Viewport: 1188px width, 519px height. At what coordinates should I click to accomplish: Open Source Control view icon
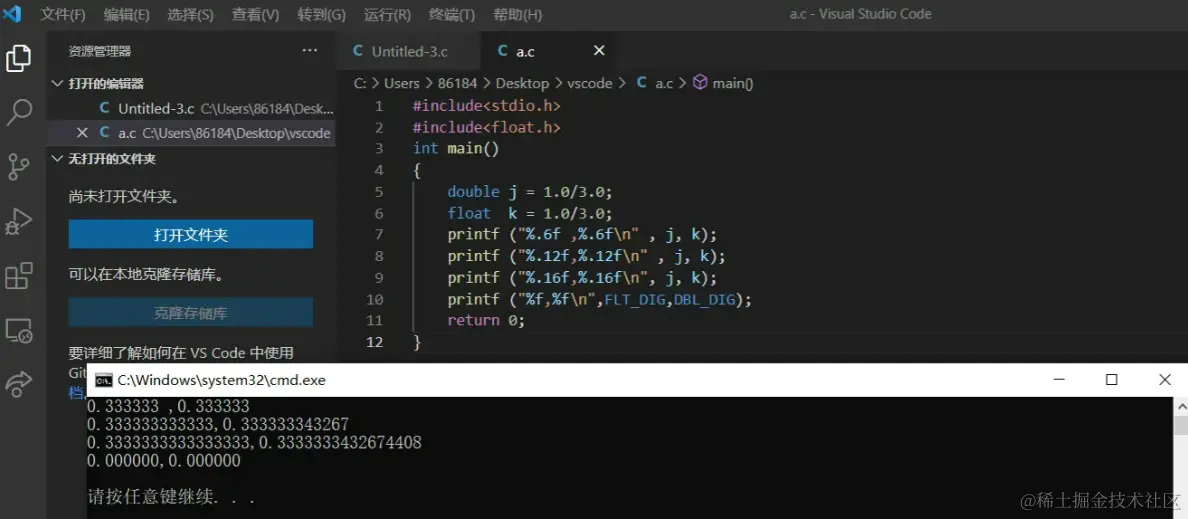[18, 167]
